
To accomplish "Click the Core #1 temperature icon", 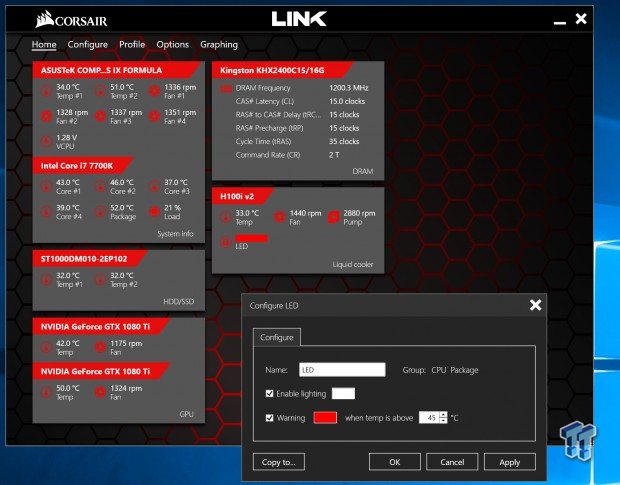I will point(46,187).
